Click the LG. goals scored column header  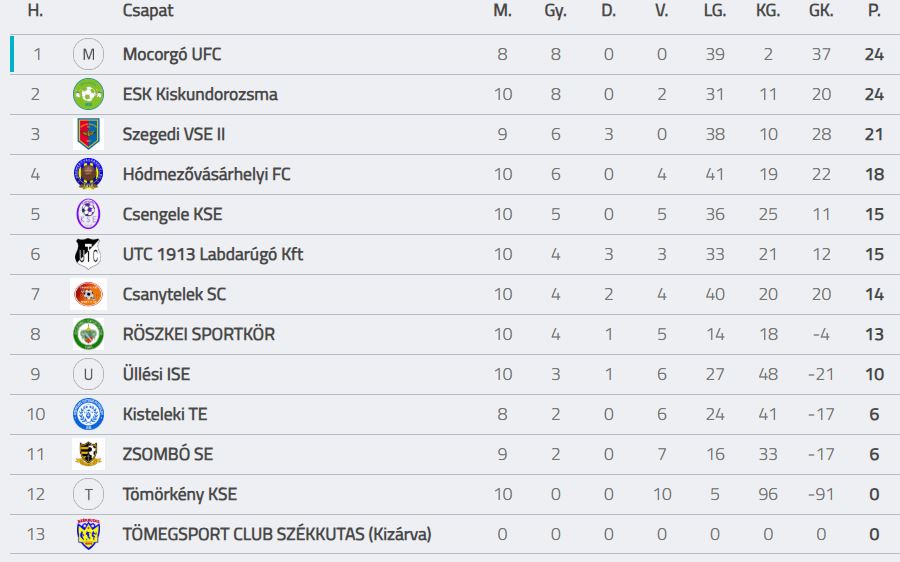tap(715, 11)
